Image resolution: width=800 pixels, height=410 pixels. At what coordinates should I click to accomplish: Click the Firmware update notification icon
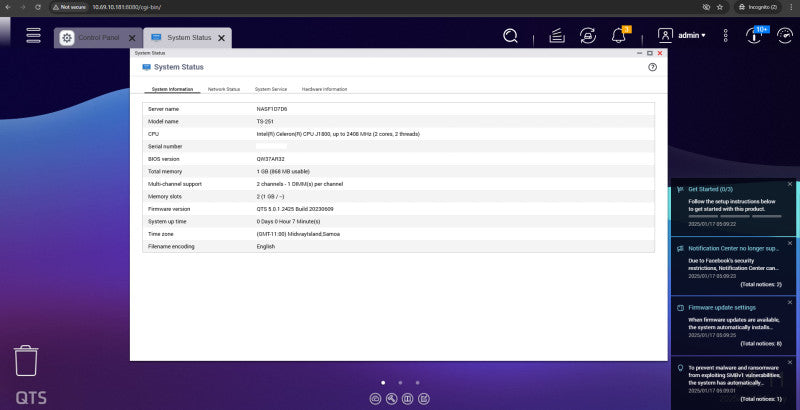tap(680, 308)
